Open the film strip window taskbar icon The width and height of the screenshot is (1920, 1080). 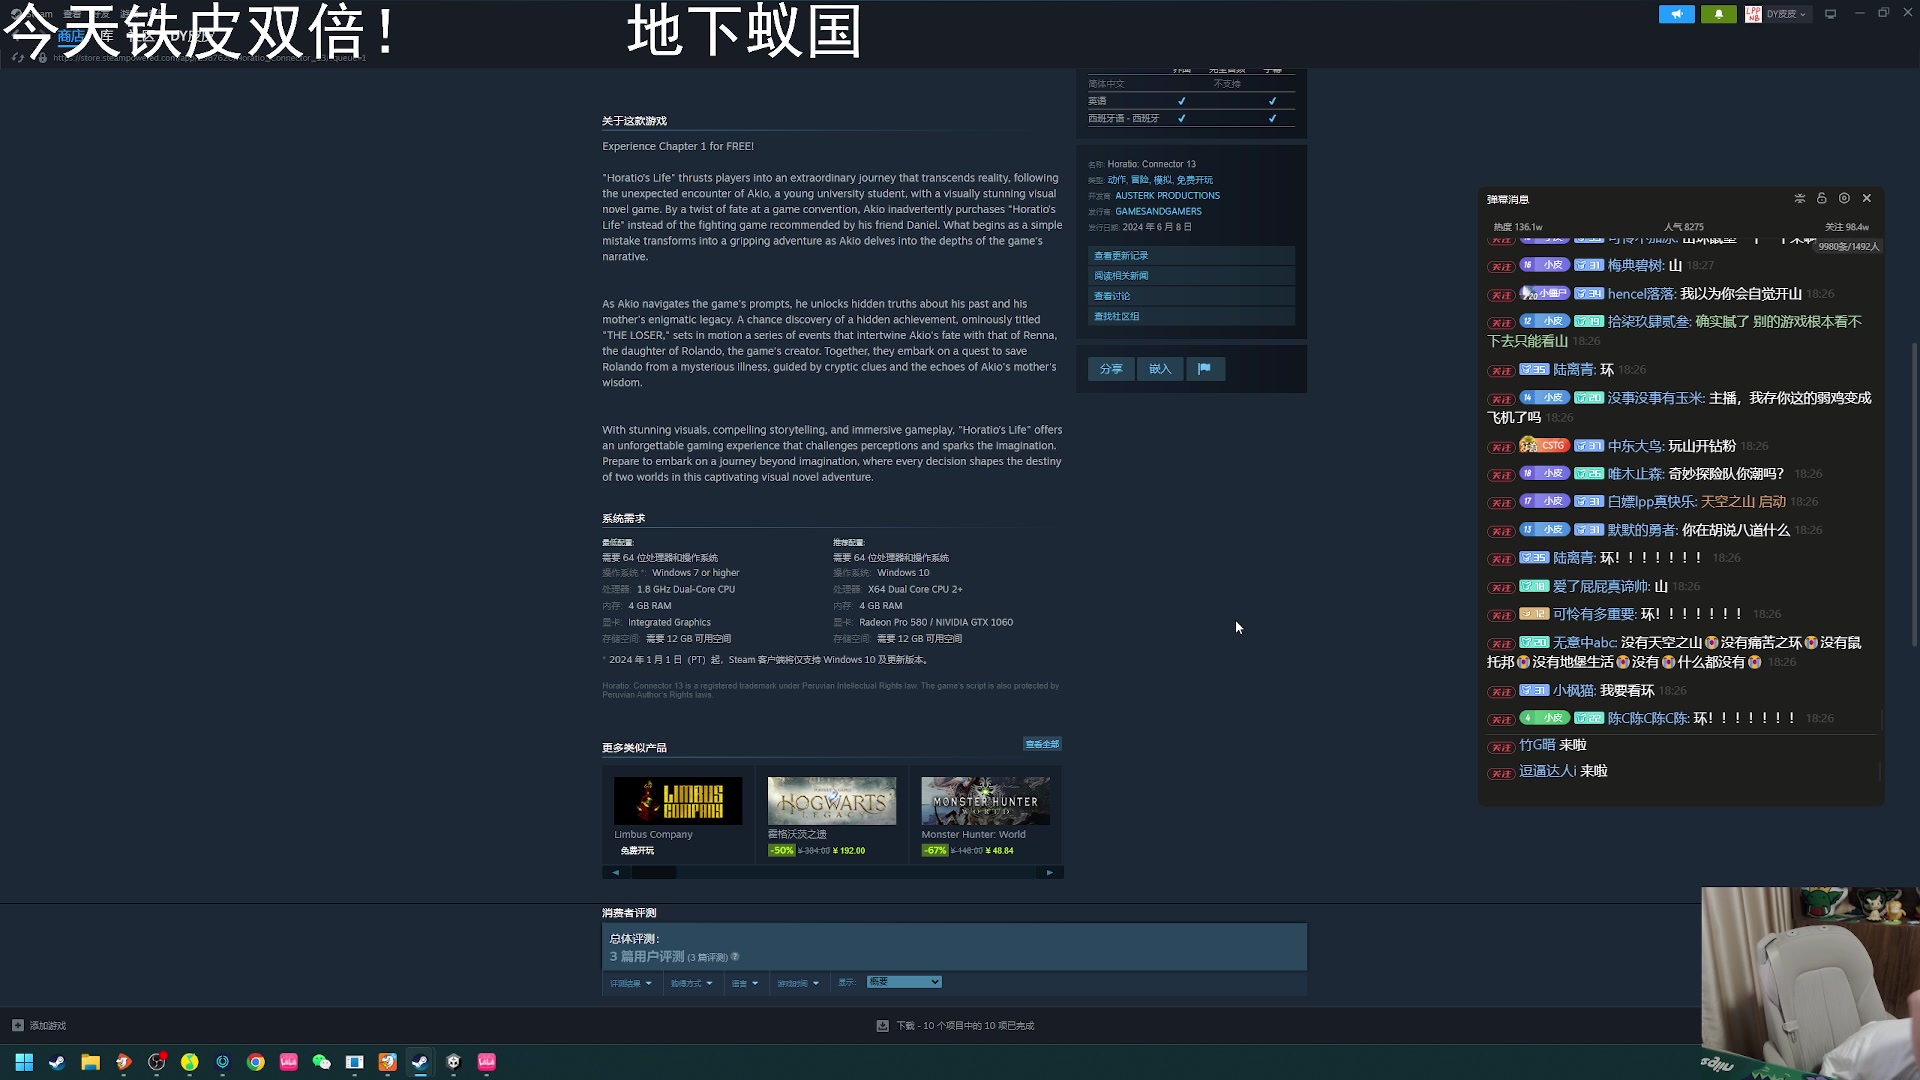354,1062
